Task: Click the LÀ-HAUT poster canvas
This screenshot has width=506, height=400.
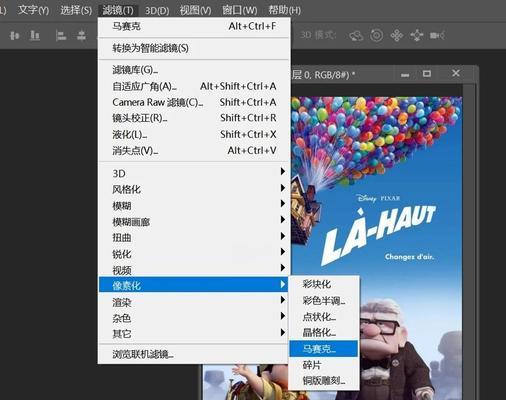Action: (377, 248)
